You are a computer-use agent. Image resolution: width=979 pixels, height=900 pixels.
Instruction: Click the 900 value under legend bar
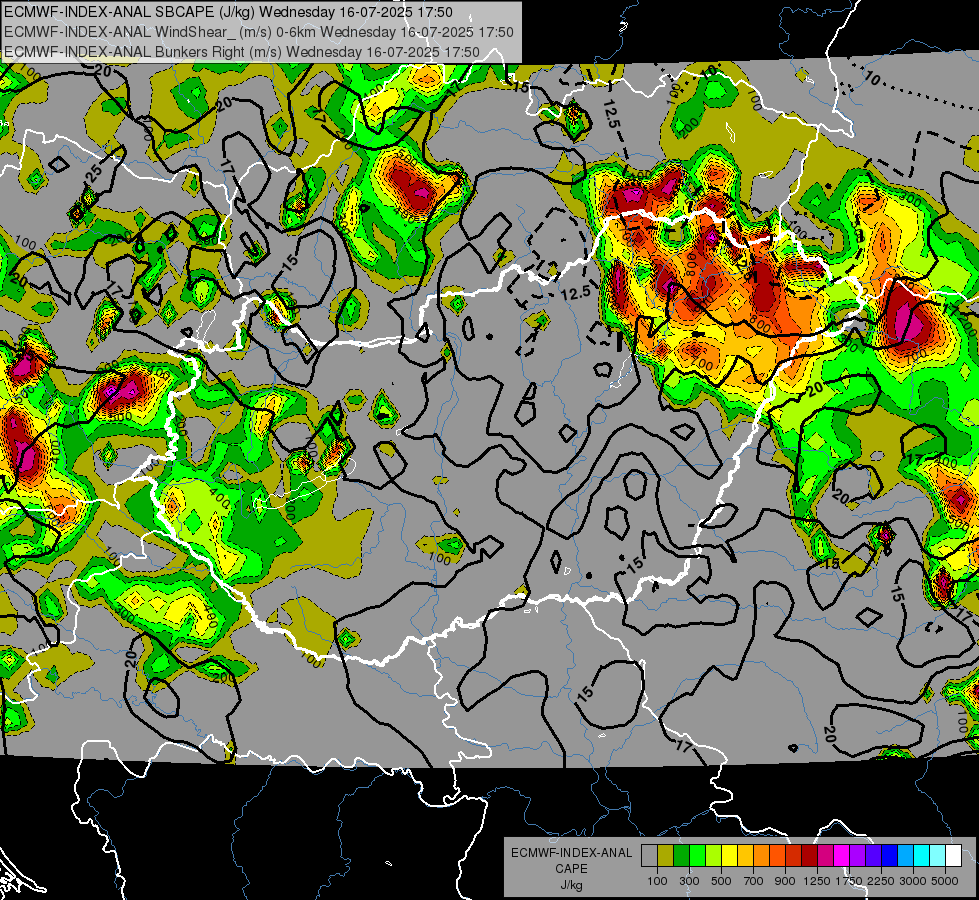click(785, 881)
